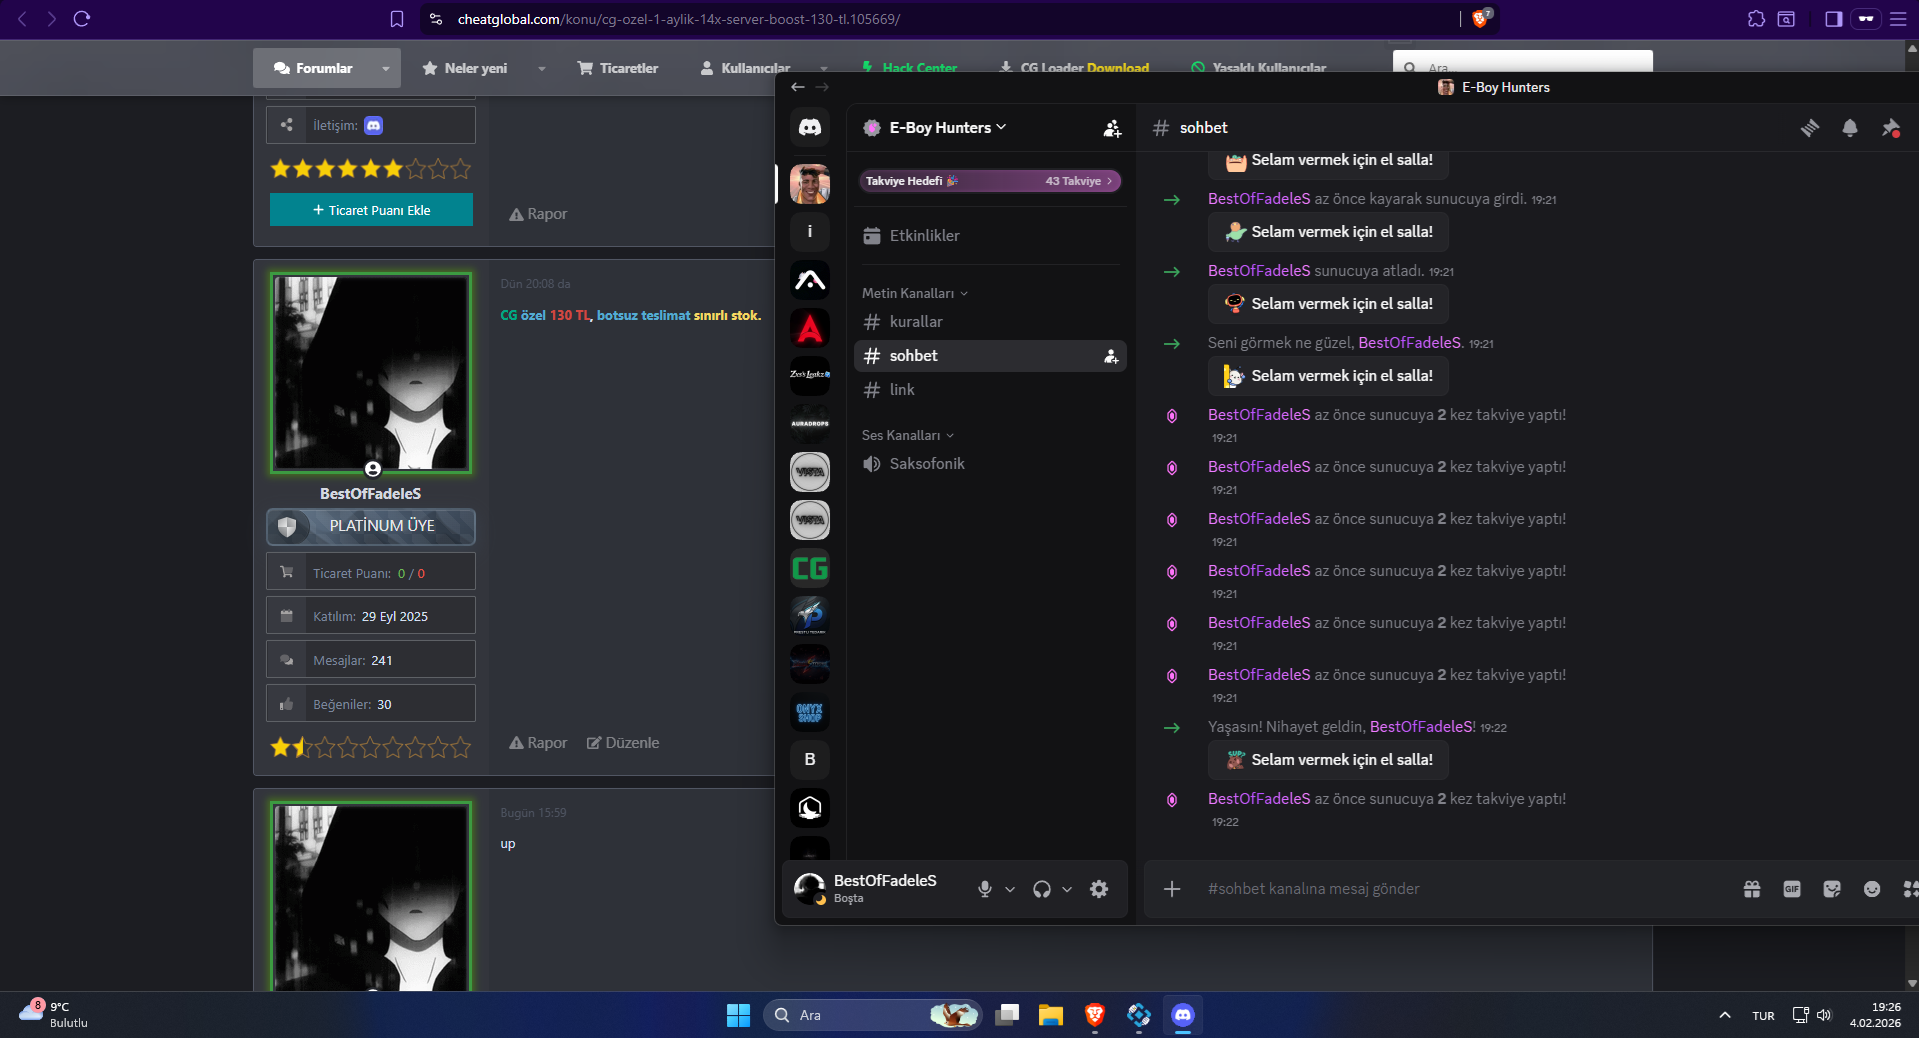The height and width of the screenshot is (1038, 1919).
Task: Open the browser hamburger menu
Action: (1898, 19)
